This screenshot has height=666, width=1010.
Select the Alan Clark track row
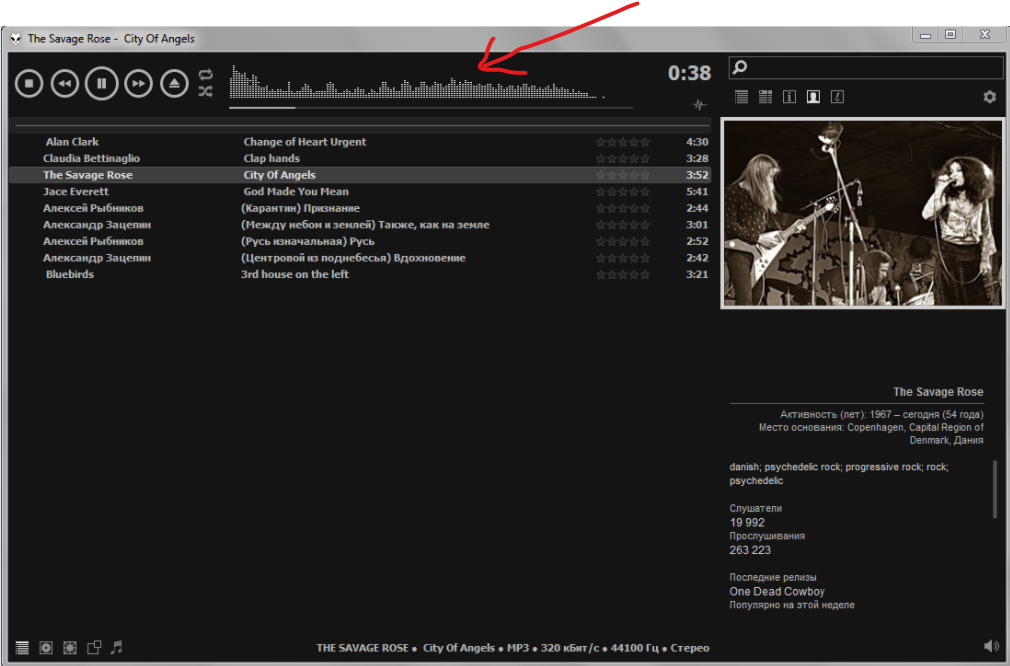pyautogui.click(x=360, y=142)
